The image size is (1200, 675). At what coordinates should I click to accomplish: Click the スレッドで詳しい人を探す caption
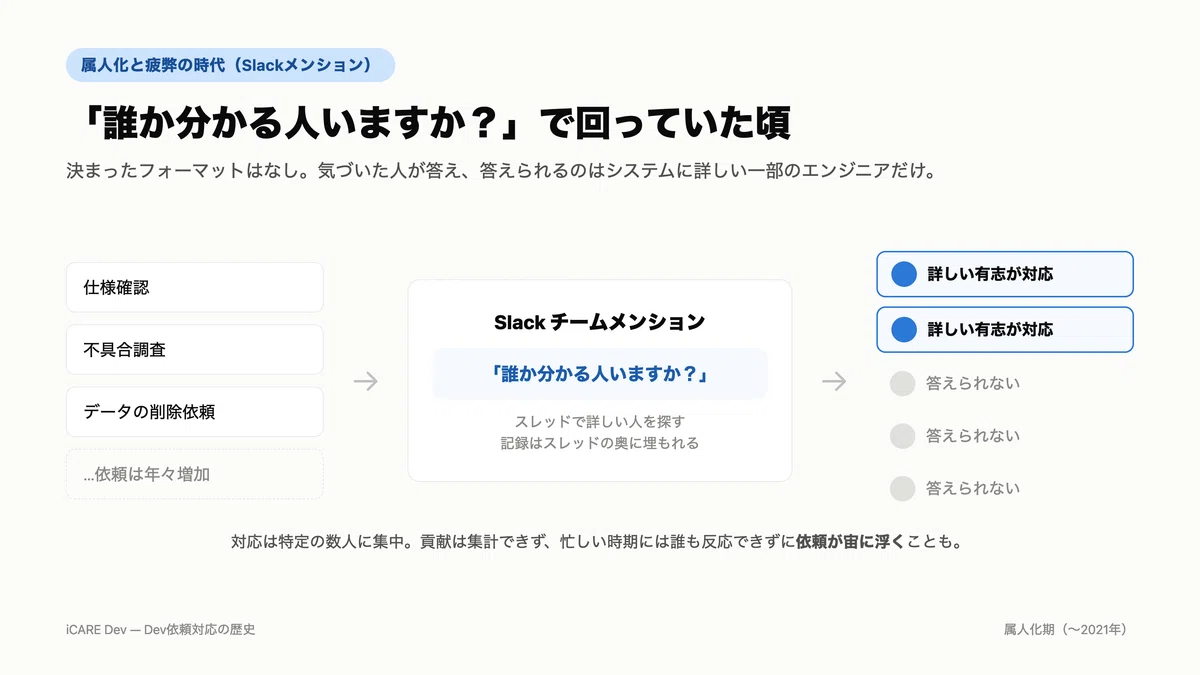(x=600, y=421)
